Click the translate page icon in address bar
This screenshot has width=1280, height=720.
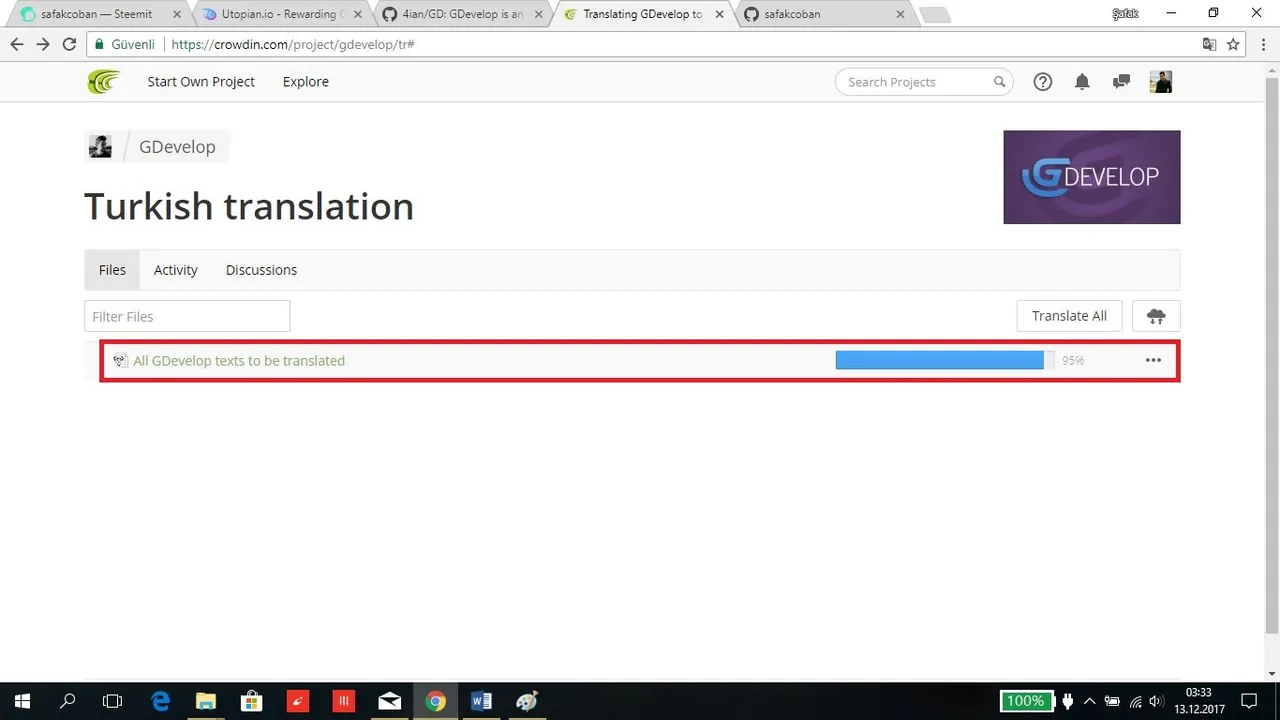pos(1210,45)
